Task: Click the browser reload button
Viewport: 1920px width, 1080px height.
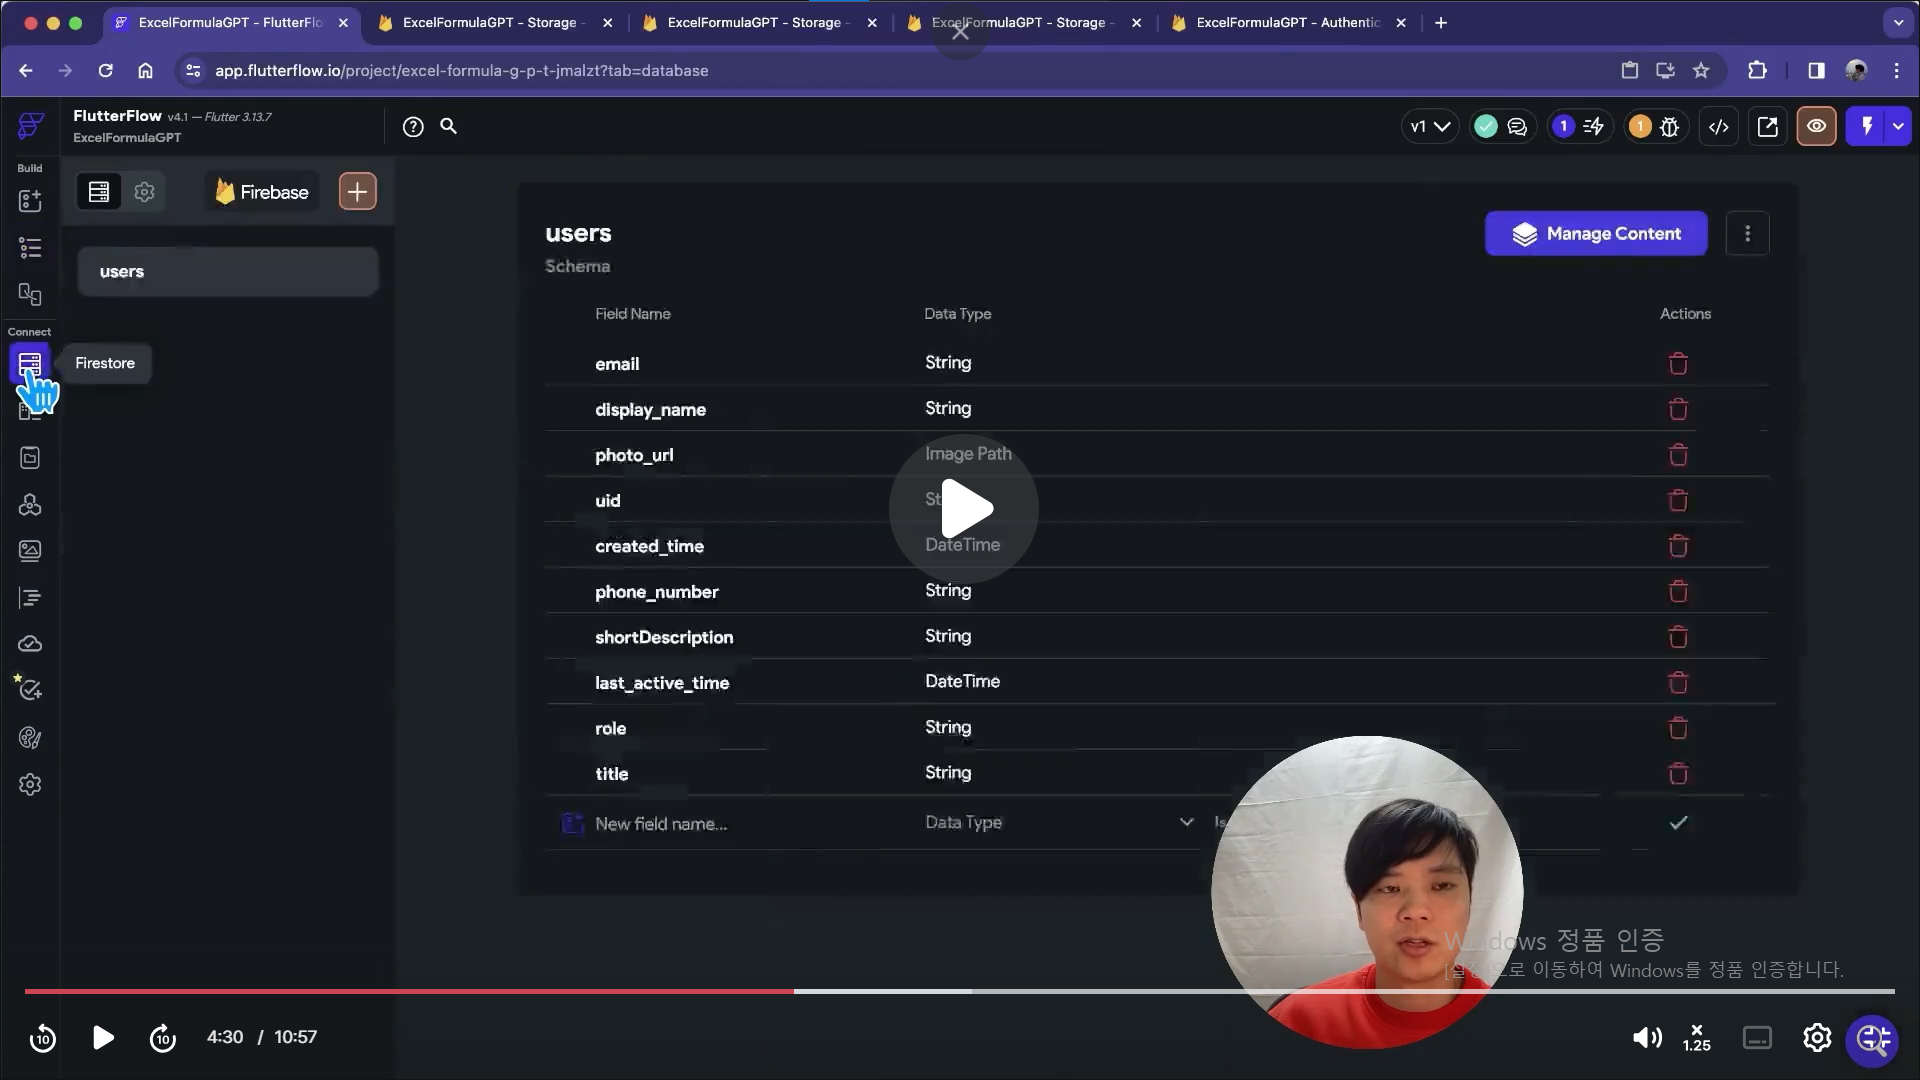Action: [105, 71]
